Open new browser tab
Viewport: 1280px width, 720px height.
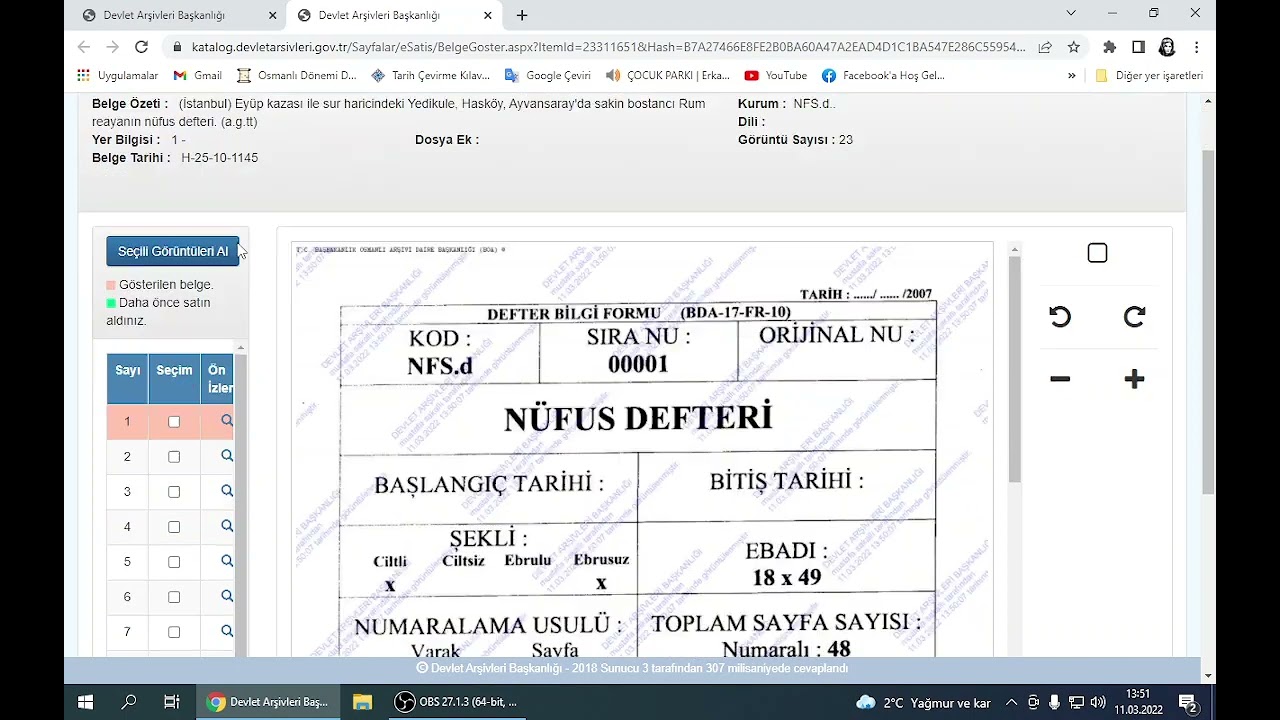522,15
